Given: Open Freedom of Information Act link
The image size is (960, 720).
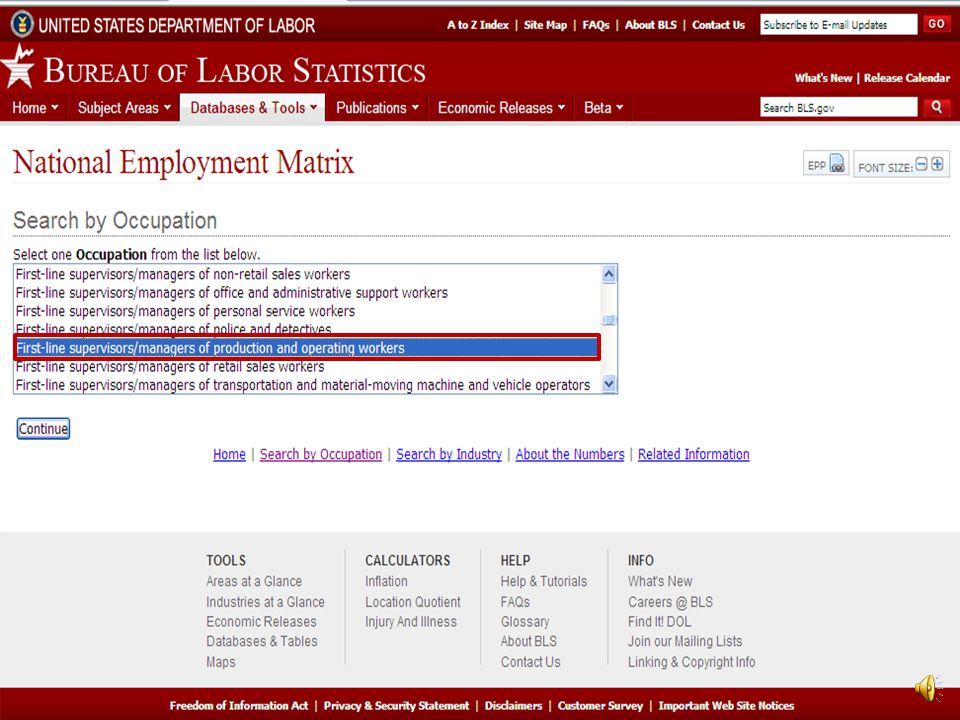Looking at the screenshot, I should pyautogui.click(x=239, y=706).
